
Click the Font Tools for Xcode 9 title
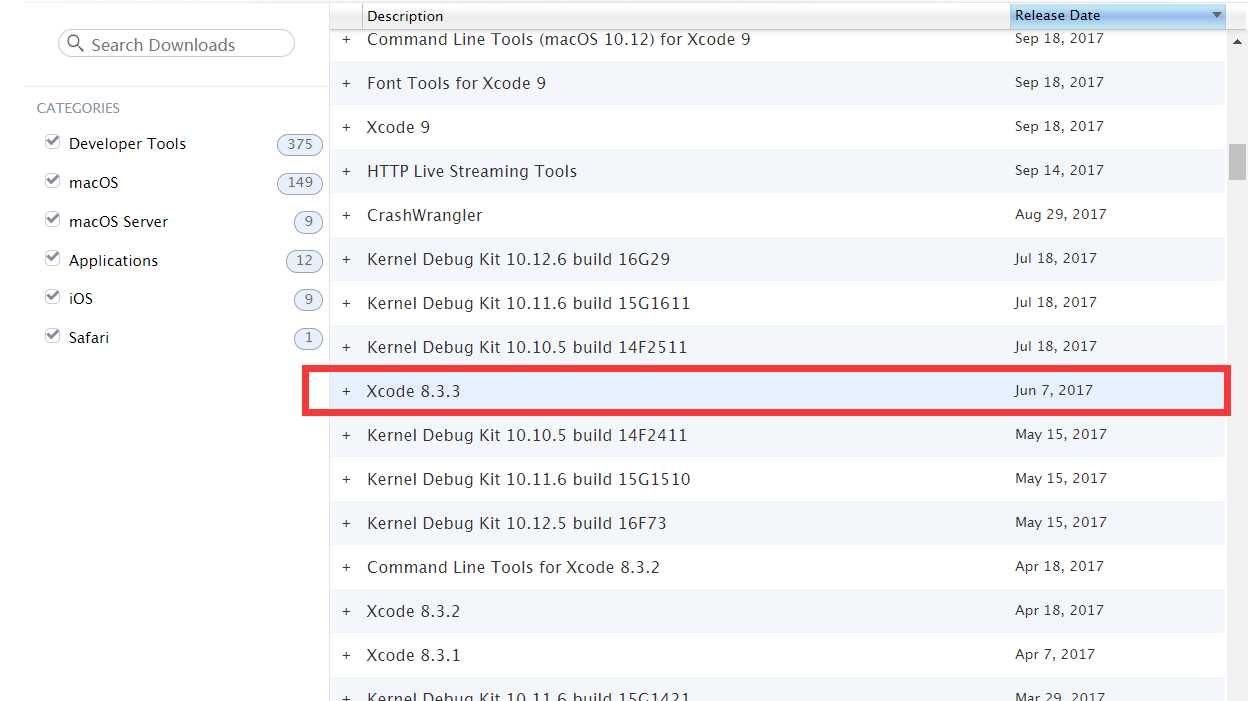(x=456, y=83)
